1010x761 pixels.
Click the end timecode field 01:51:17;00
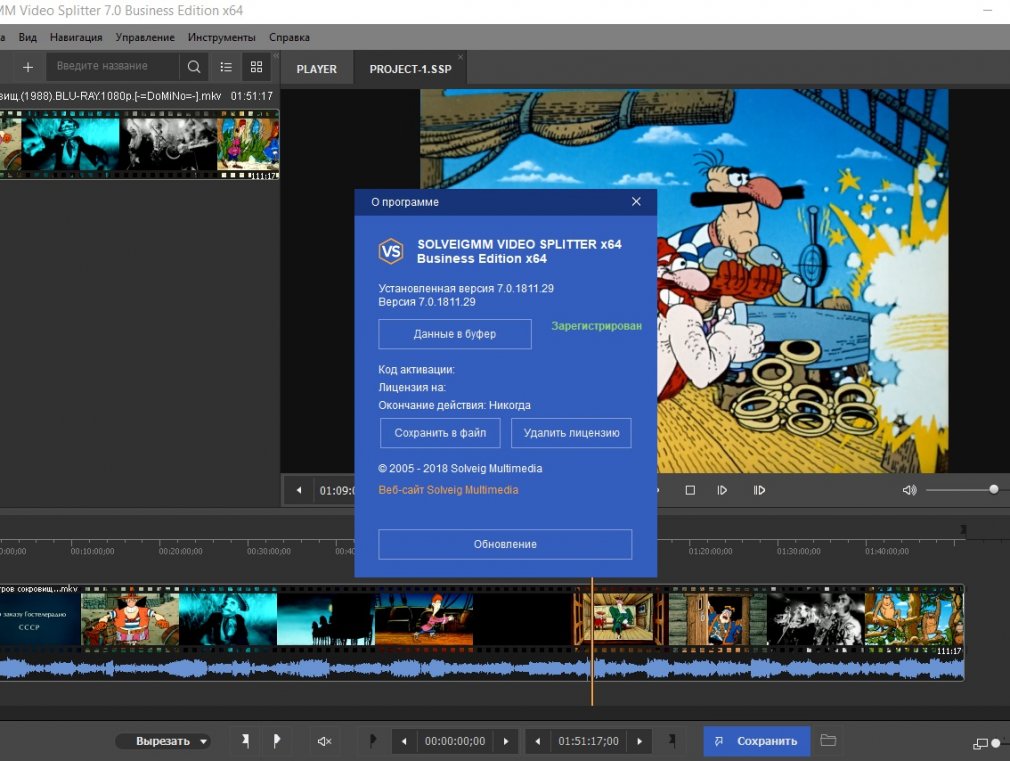[x=588, y=742]
